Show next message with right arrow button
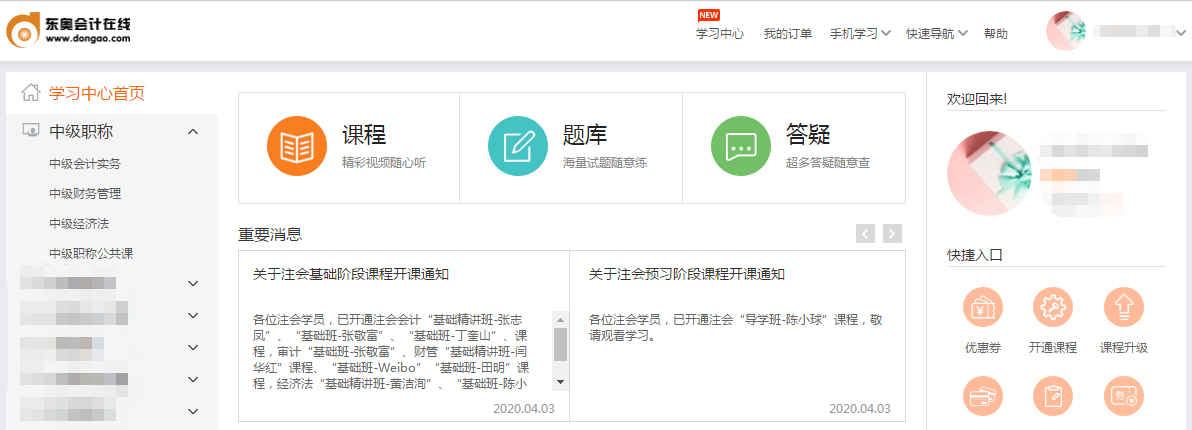The width and height of the screenshot is (1192, 430). tap(892, 234)
